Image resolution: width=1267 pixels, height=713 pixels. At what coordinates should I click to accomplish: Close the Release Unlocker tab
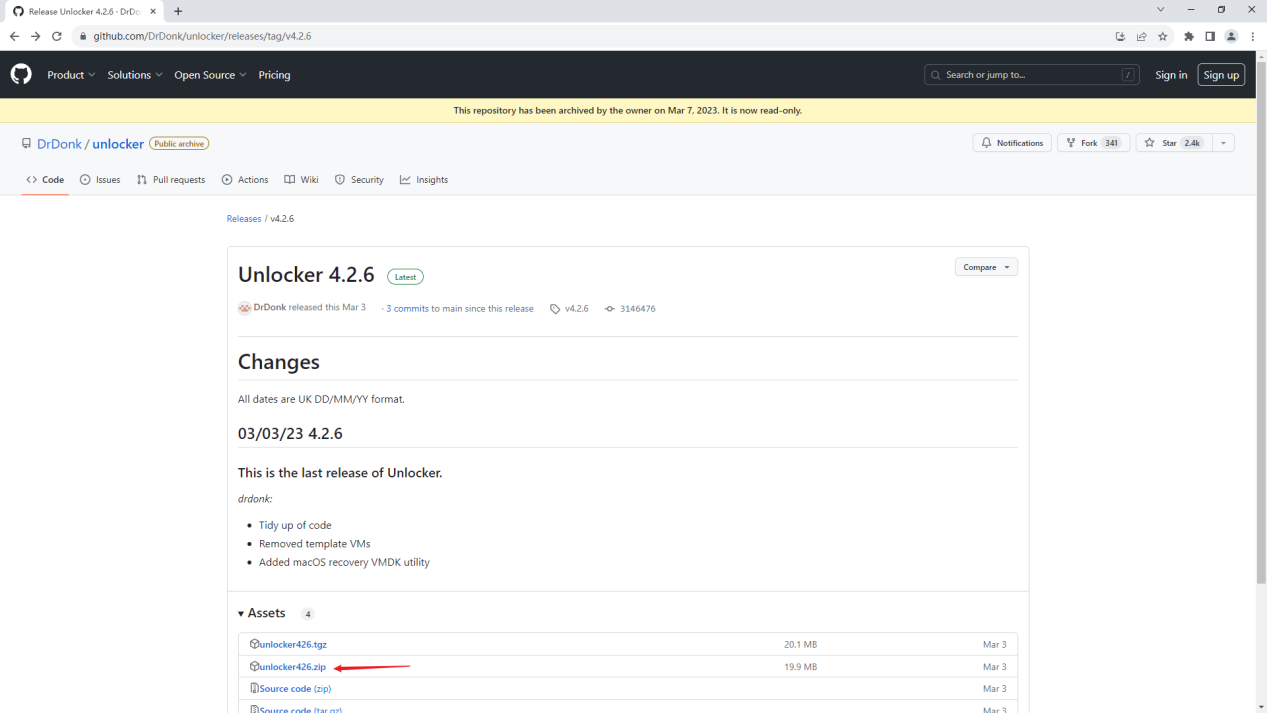(x=152, y=11)
